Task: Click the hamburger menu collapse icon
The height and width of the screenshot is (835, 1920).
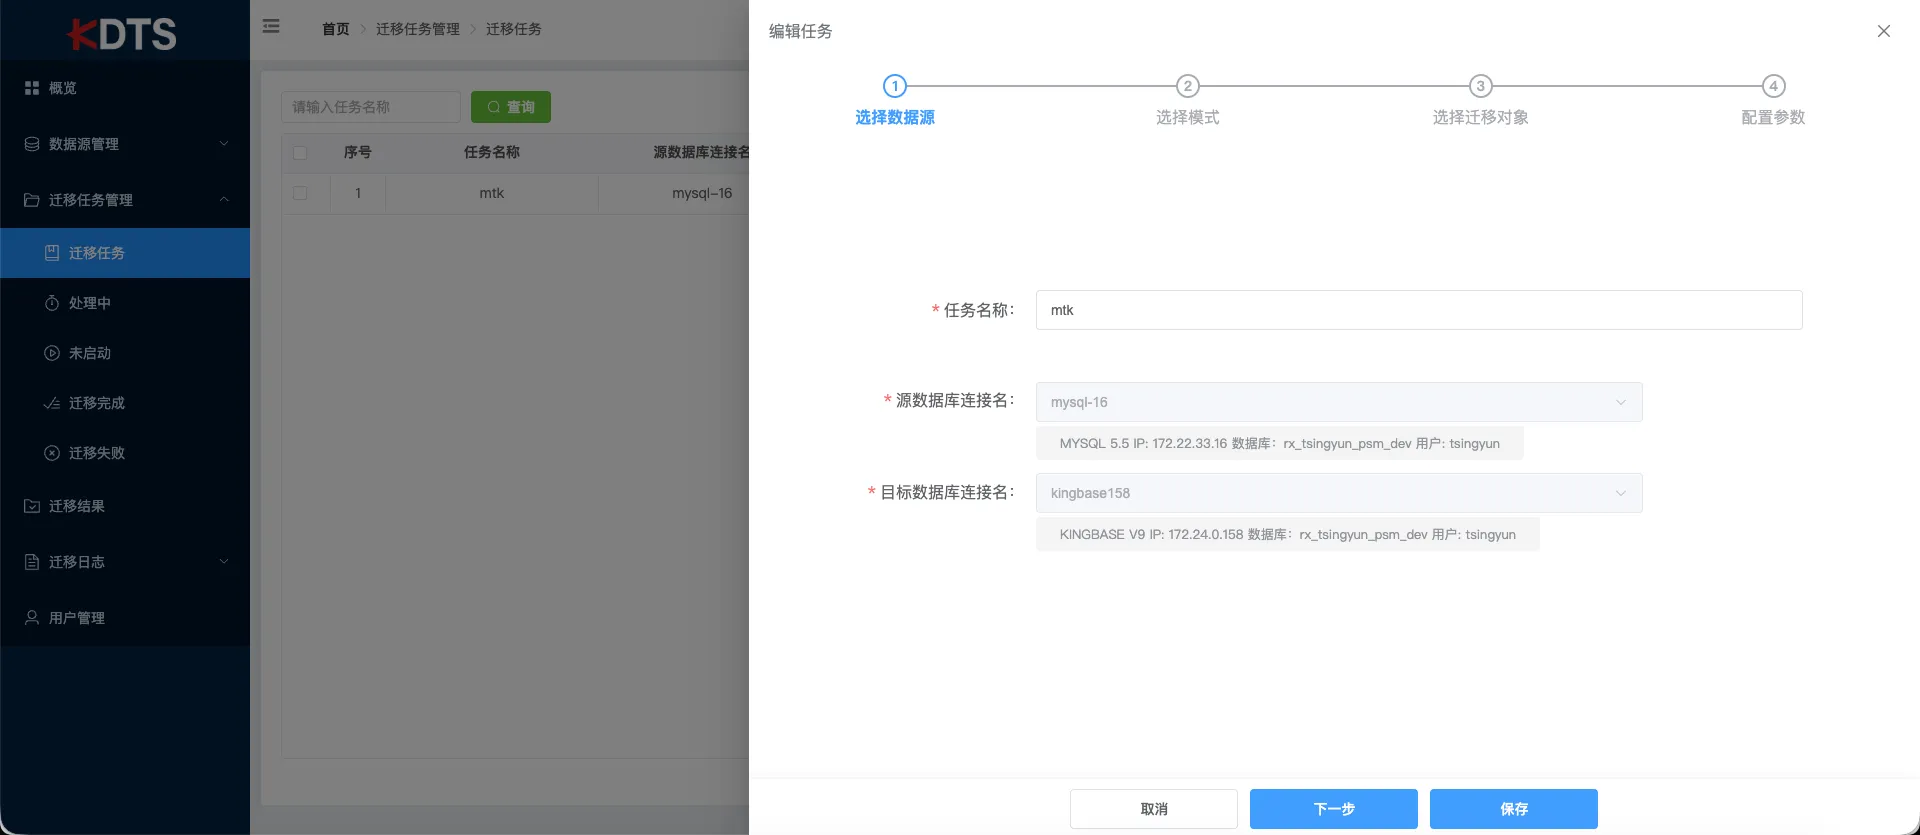Action: click(271, 27)
